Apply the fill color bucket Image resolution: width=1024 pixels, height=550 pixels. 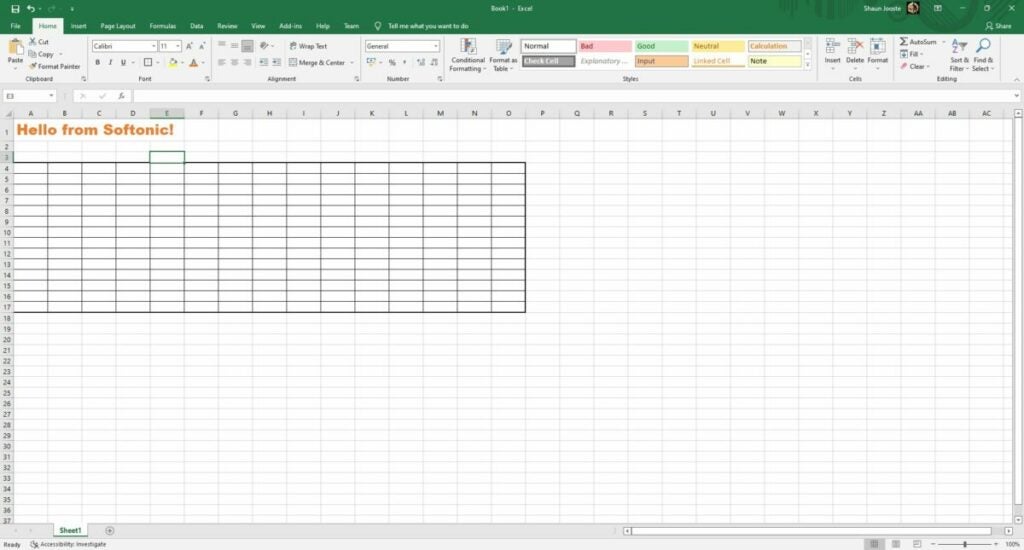(173, 63)
